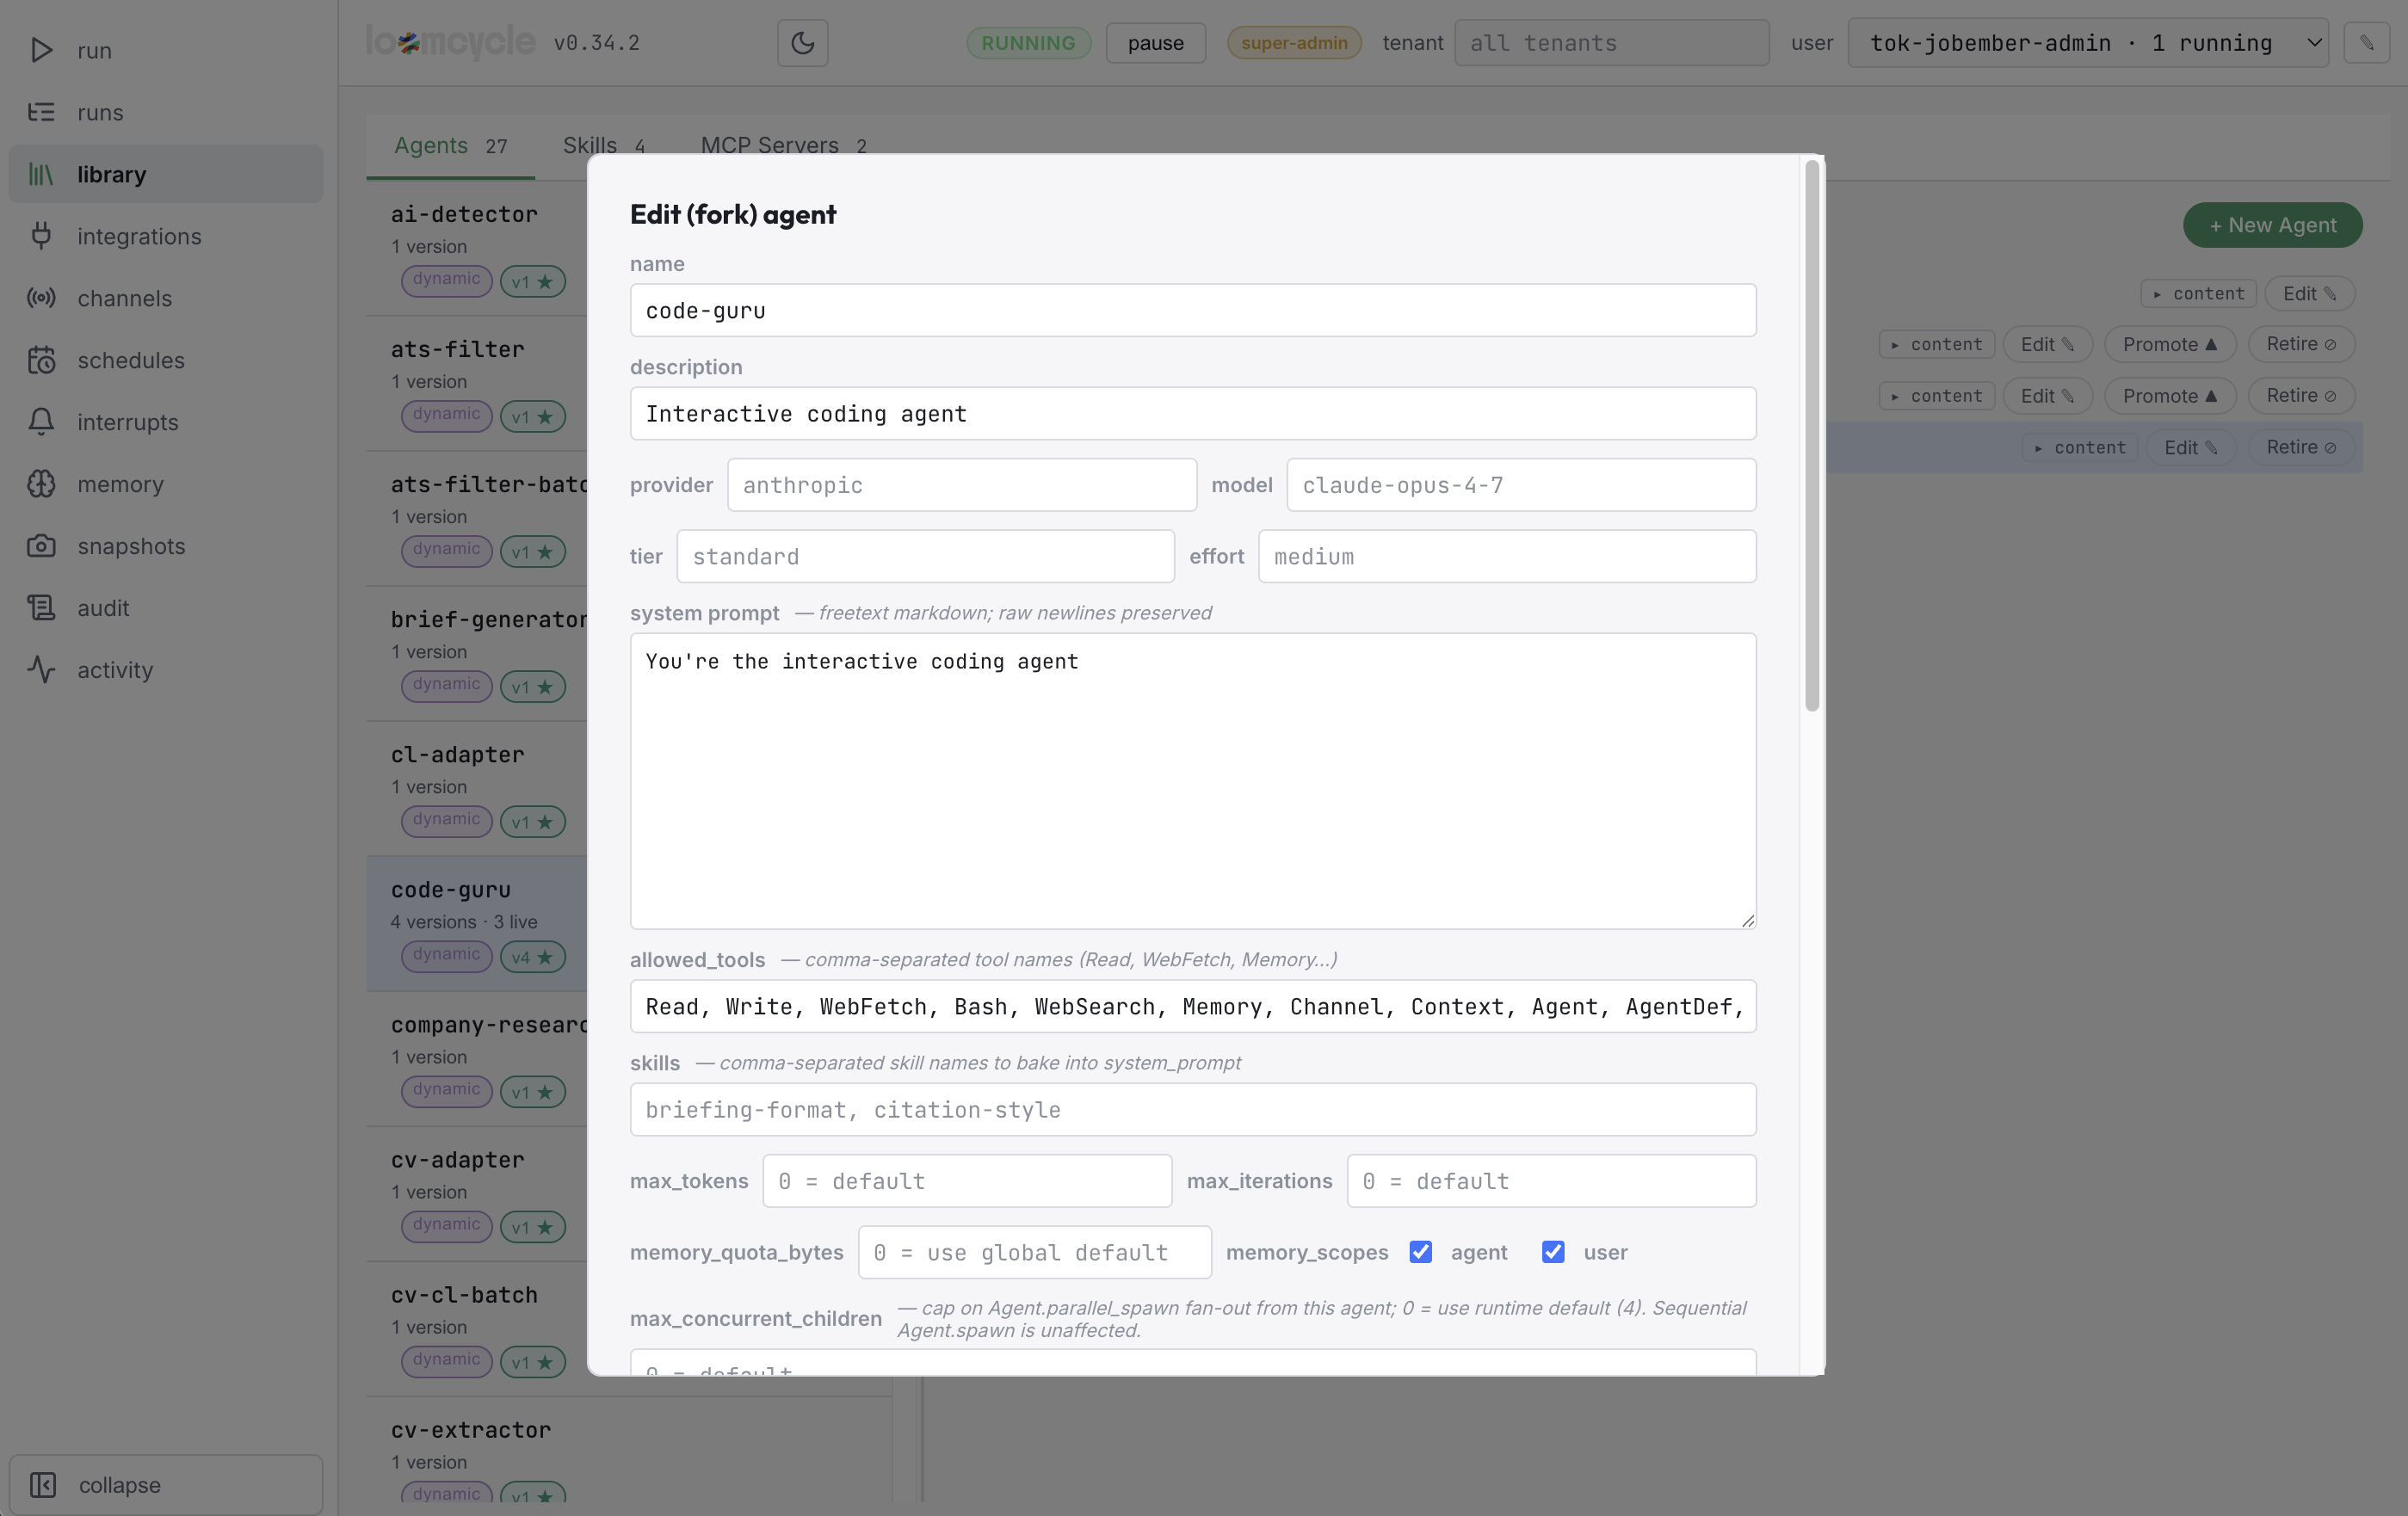
Task: Select the cv-extractor agent row
Action: click(629, 1450)
